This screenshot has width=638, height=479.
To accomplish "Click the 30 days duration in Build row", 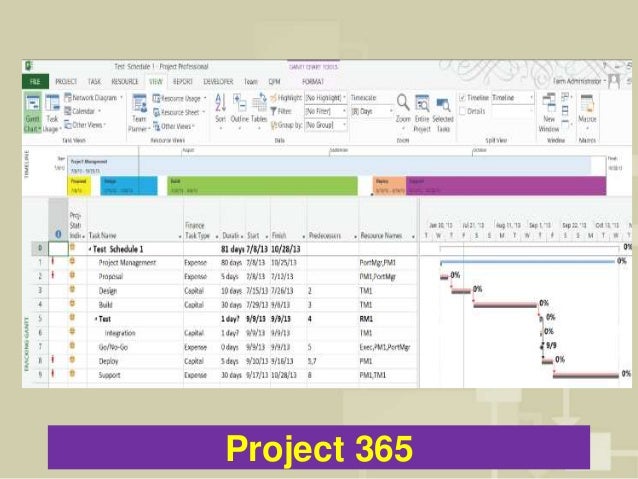I will [x=232, y=305].
